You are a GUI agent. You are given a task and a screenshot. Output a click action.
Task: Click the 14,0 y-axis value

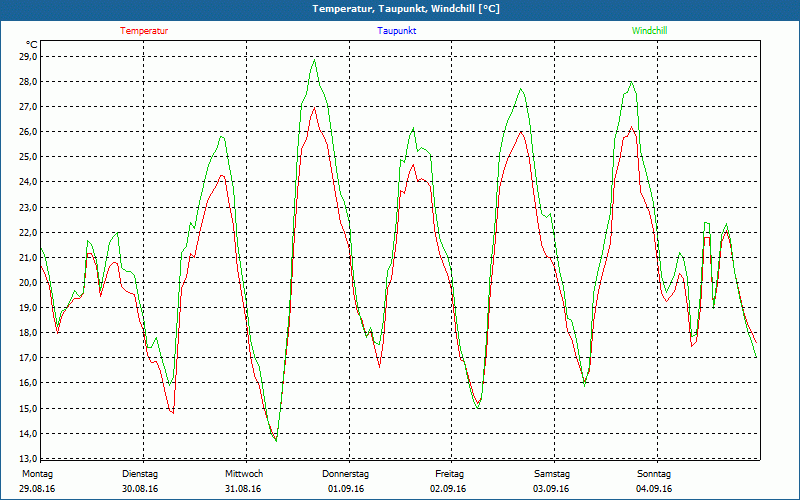pos(28,434)
